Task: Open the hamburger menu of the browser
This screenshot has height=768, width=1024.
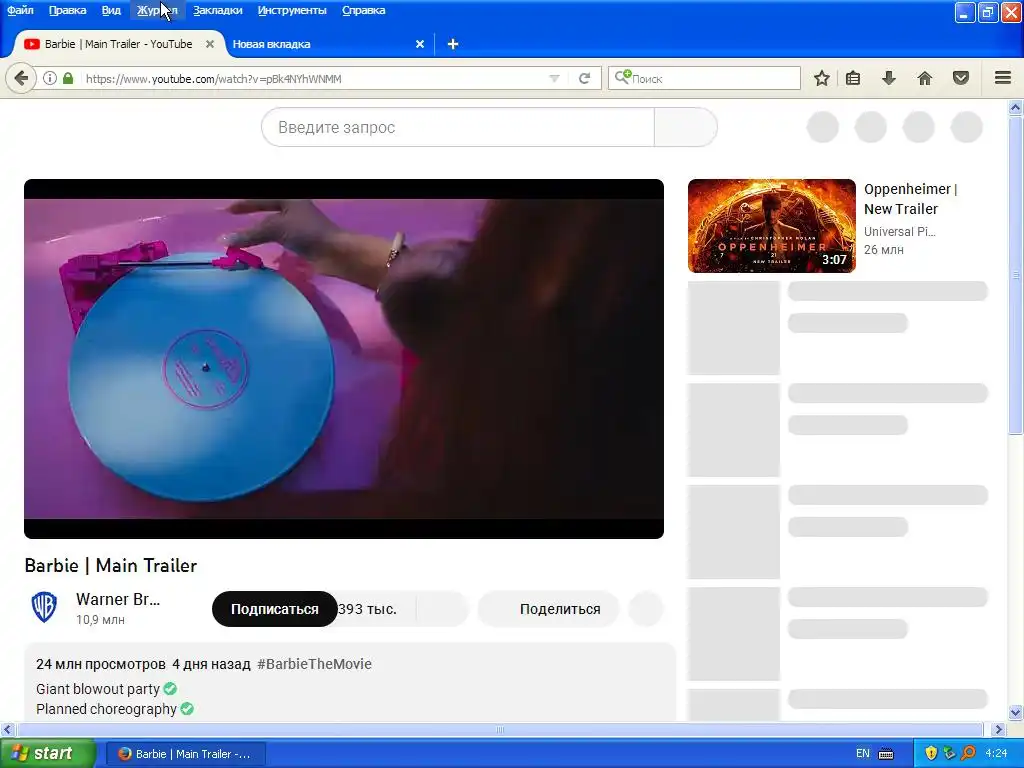Action: 1003,78
